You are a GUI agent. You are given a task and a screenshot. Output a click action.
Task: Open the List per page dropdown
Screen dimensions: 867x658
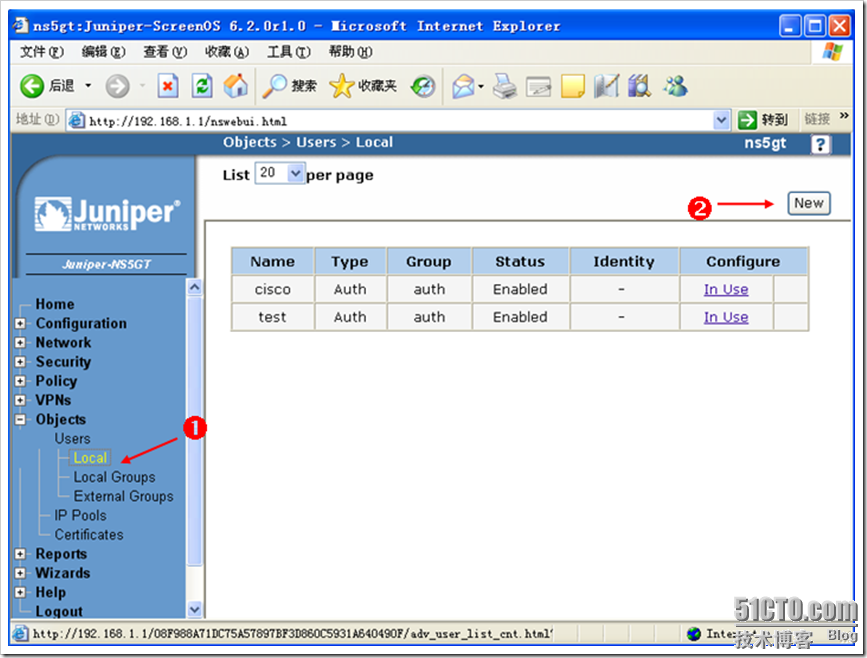280,174
